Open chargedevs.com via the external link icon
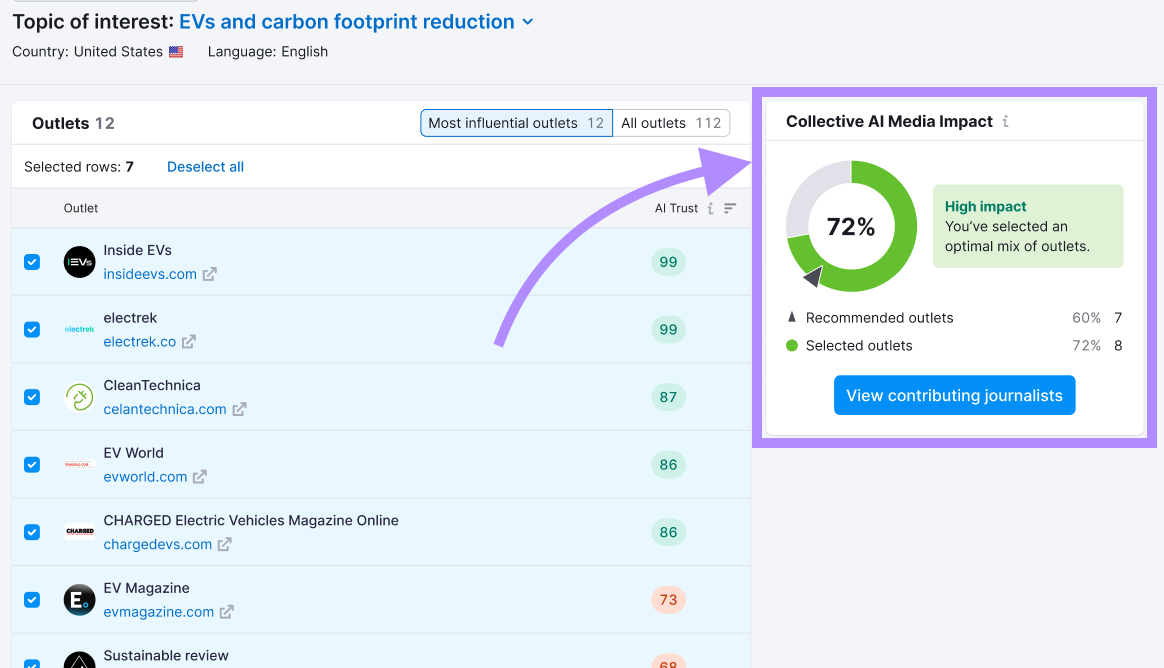Viewport: 1164px width, 668px height. [225, 545]
